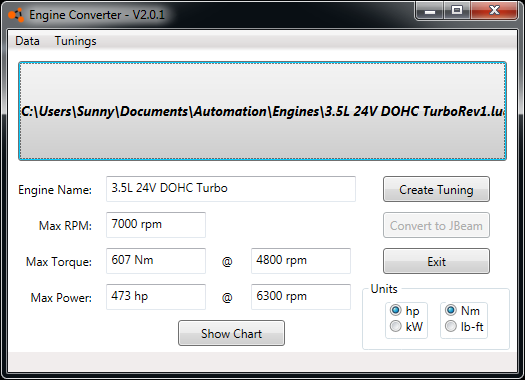525x380 pixels.
Task: Click the Engine Converter app icon
Action: [x=16, y=15]
